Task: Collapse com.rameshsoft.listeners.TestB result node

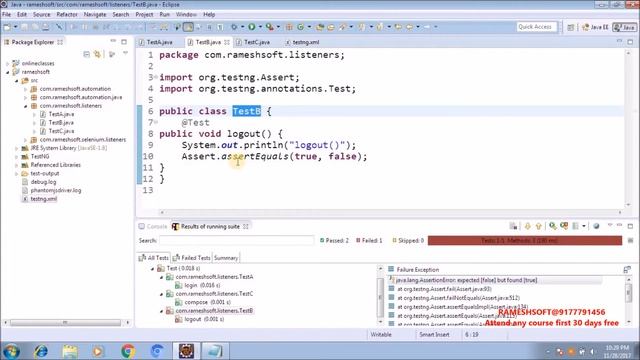Action: point(162,311)
